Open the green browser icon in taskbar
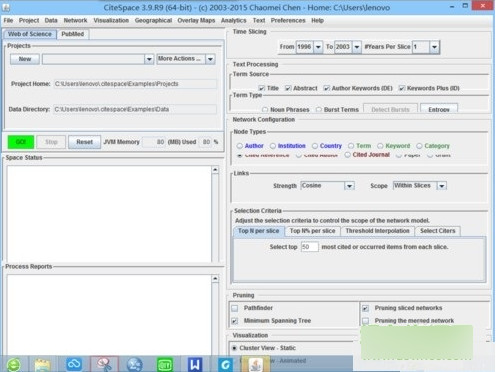This screenshot has width=496, height=372. point(13,365)
